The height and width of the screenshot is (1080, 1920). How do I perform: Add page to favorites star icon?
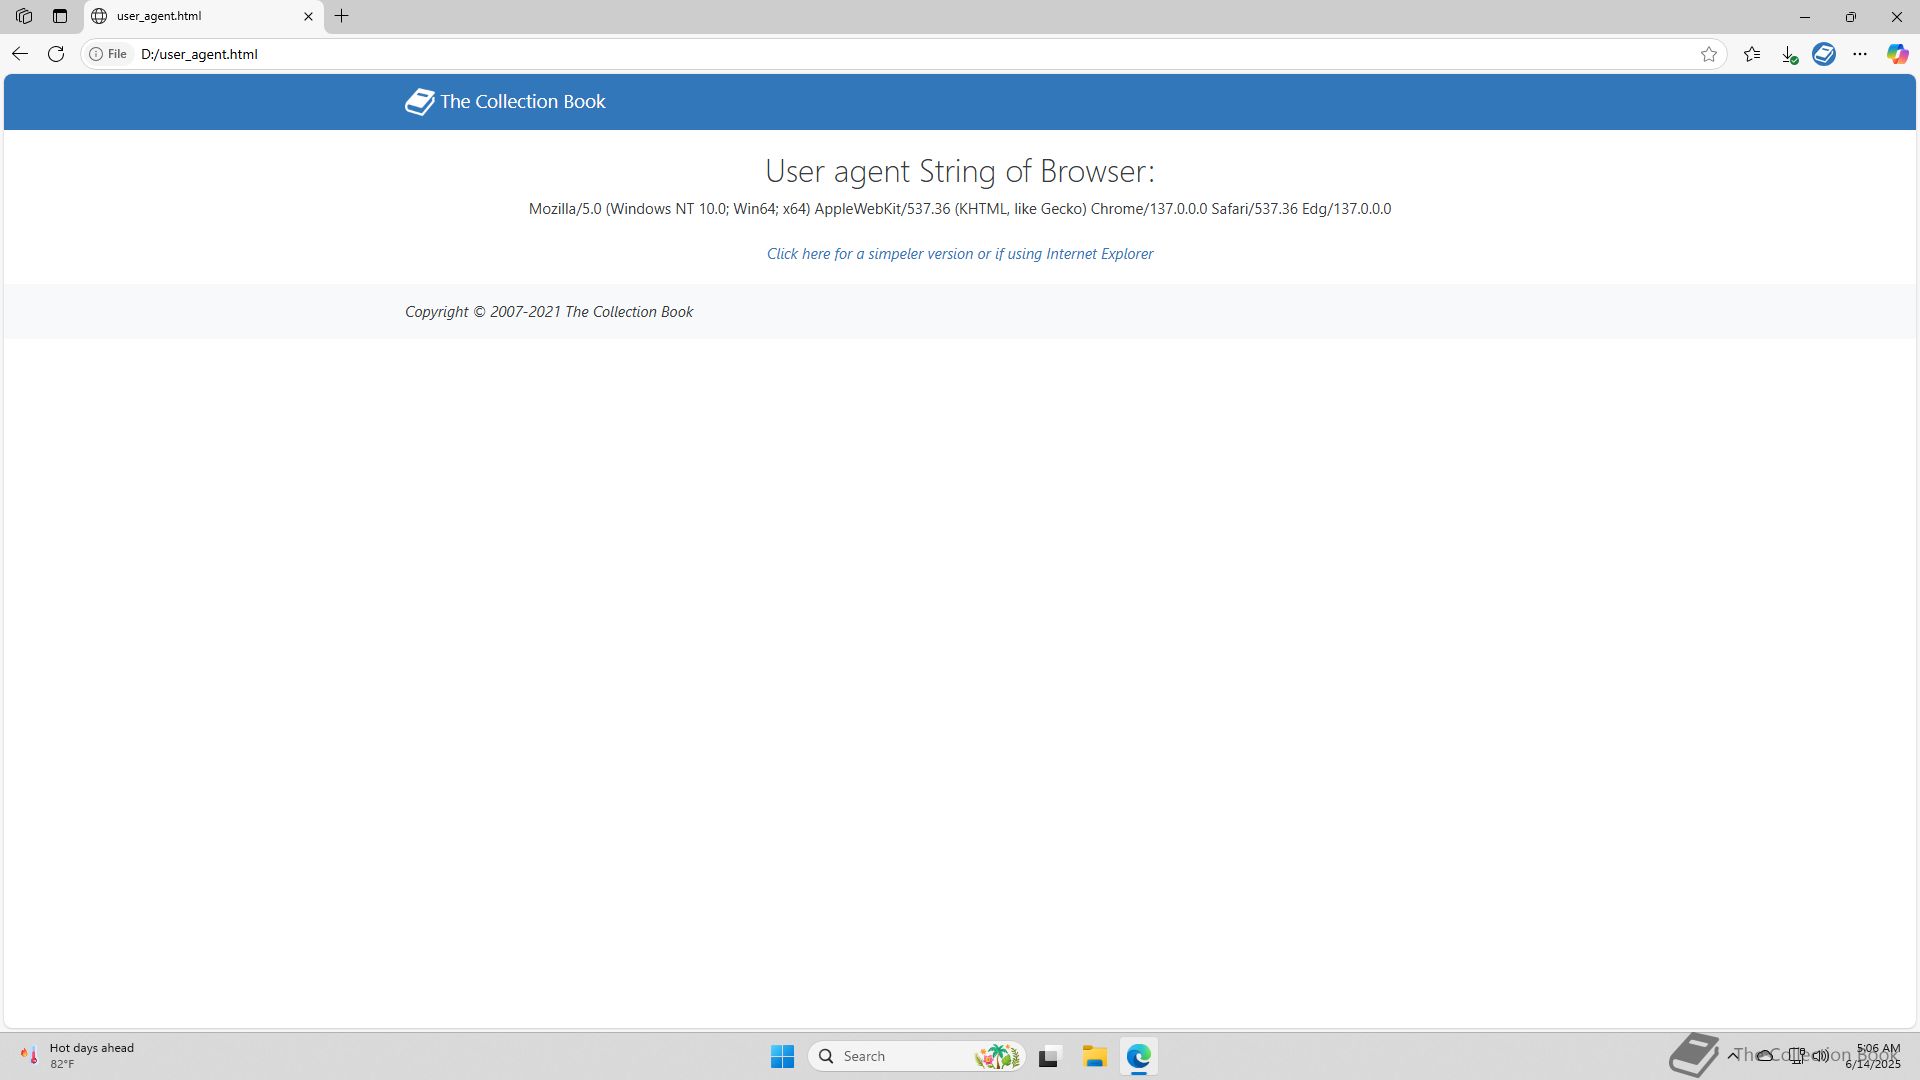pos(1708,54)
